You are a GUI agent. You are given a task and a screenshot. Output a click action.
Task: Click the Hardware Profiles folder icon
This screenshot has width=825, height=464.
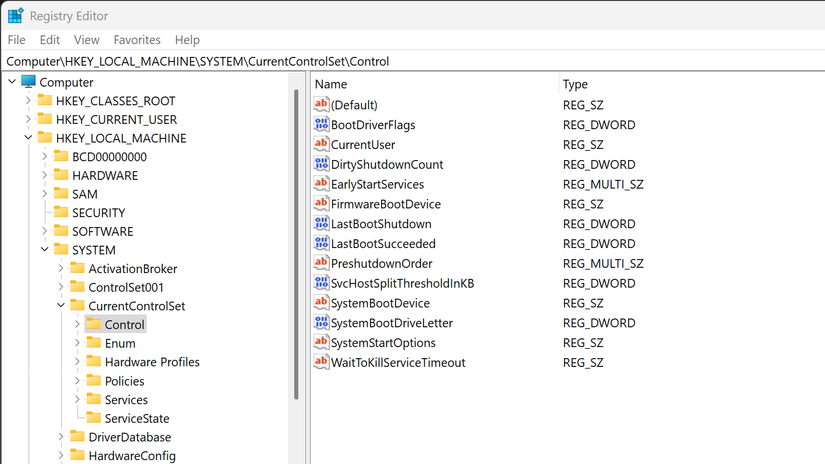pos(94,362)
